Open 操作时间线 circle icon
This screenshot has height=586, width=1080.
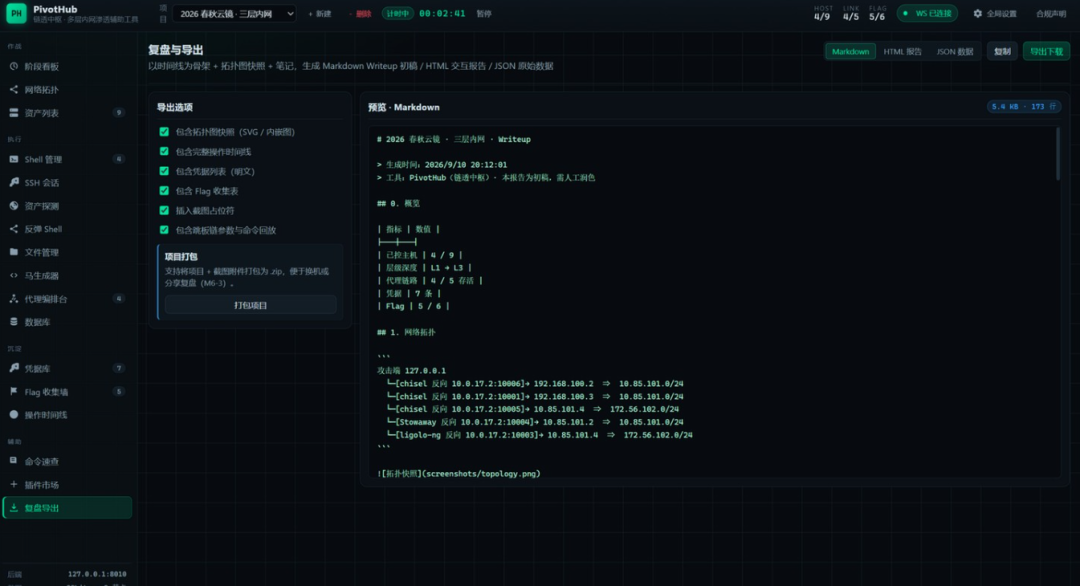pos(14,415)
